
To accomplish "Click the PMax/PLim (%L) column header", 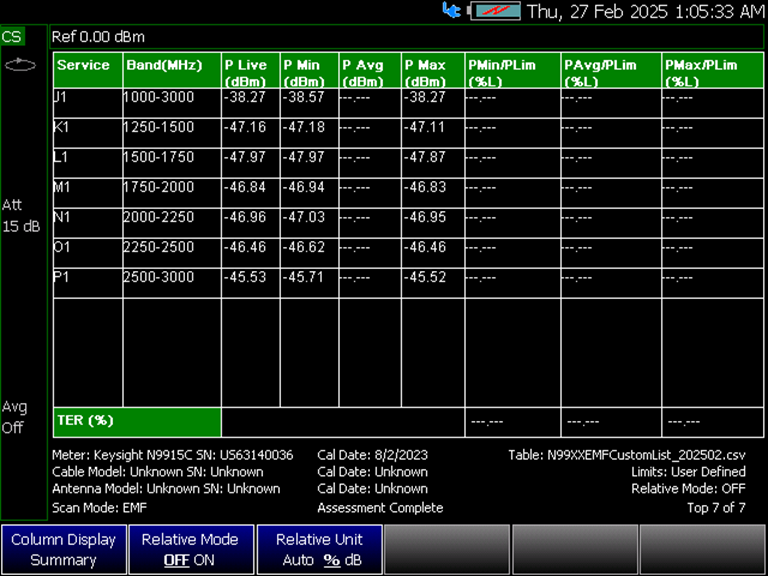I will (712, 71).
